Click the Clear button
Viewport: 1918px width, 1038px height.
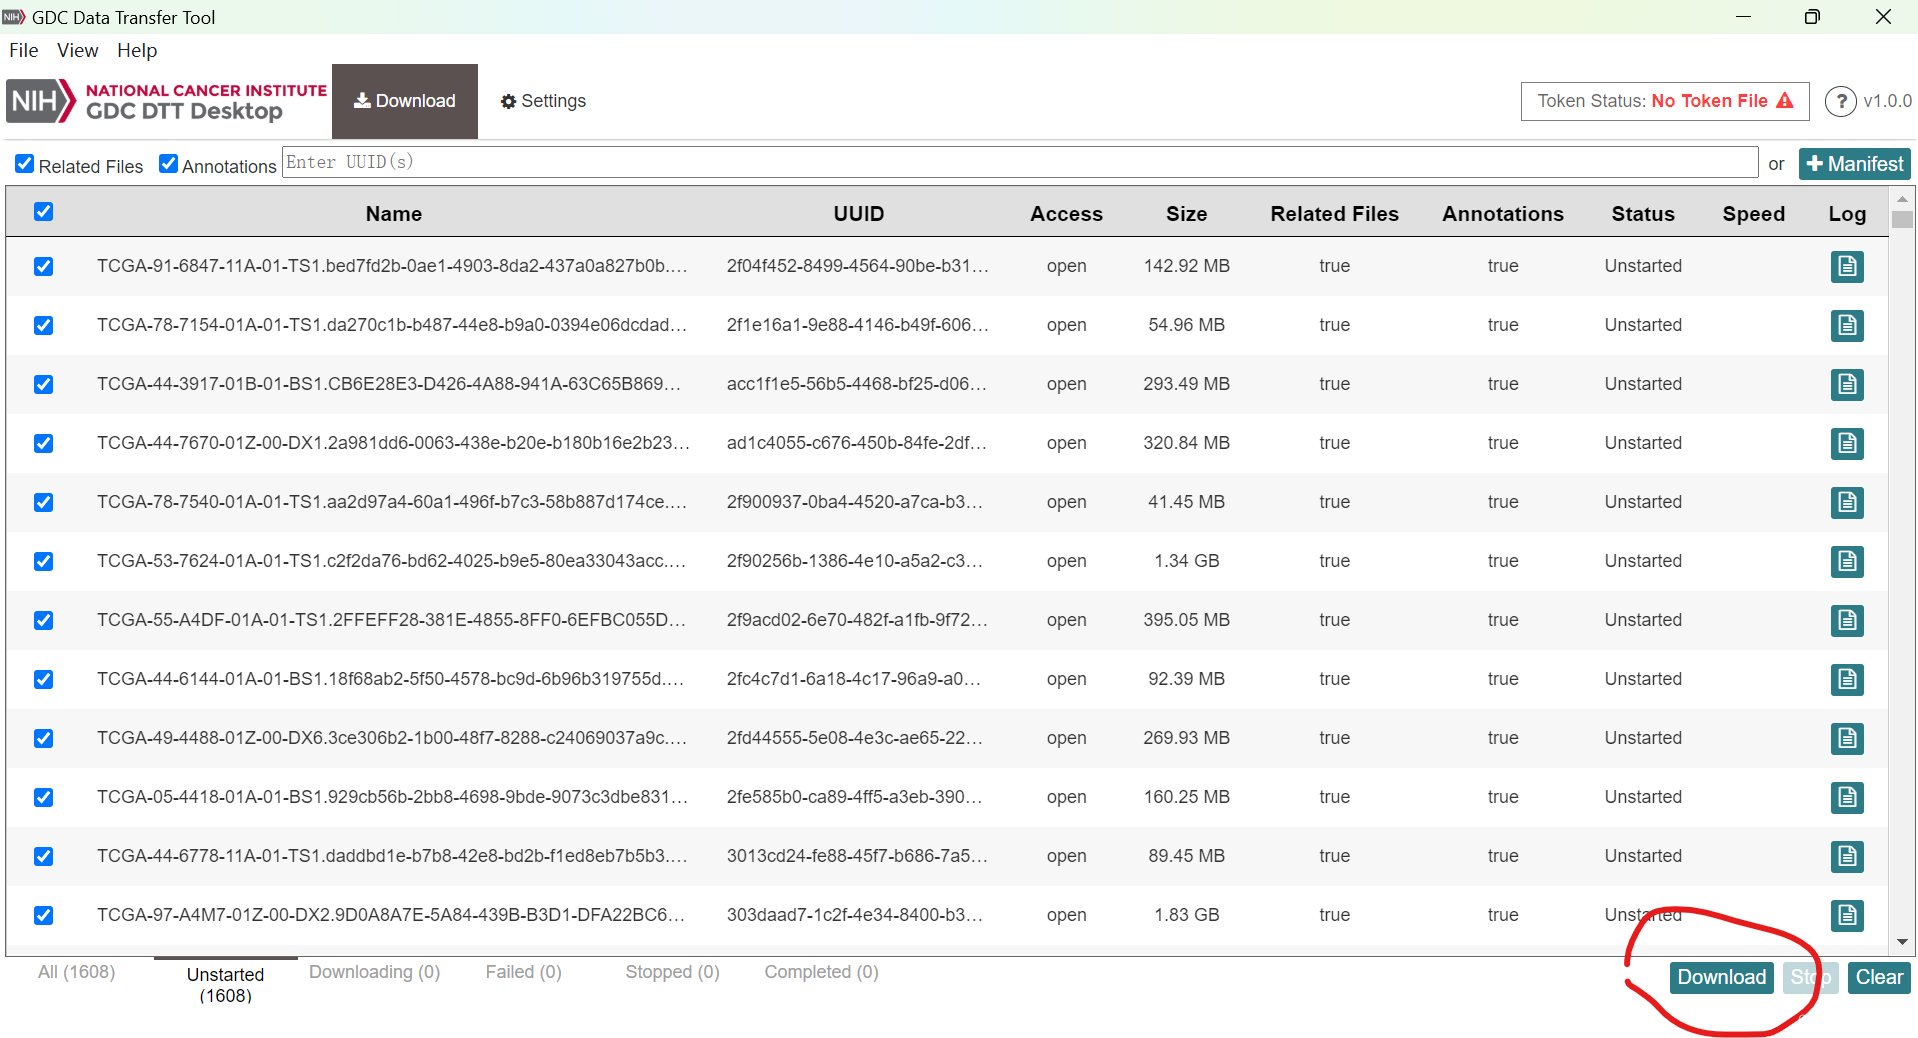[x=1878, y=977]
